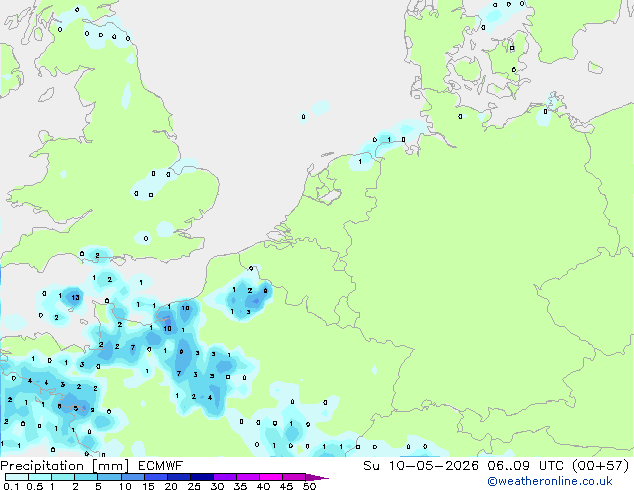Click the weatheronline.co.uk copyright link

pyautogui.click(x=549, y=481)
